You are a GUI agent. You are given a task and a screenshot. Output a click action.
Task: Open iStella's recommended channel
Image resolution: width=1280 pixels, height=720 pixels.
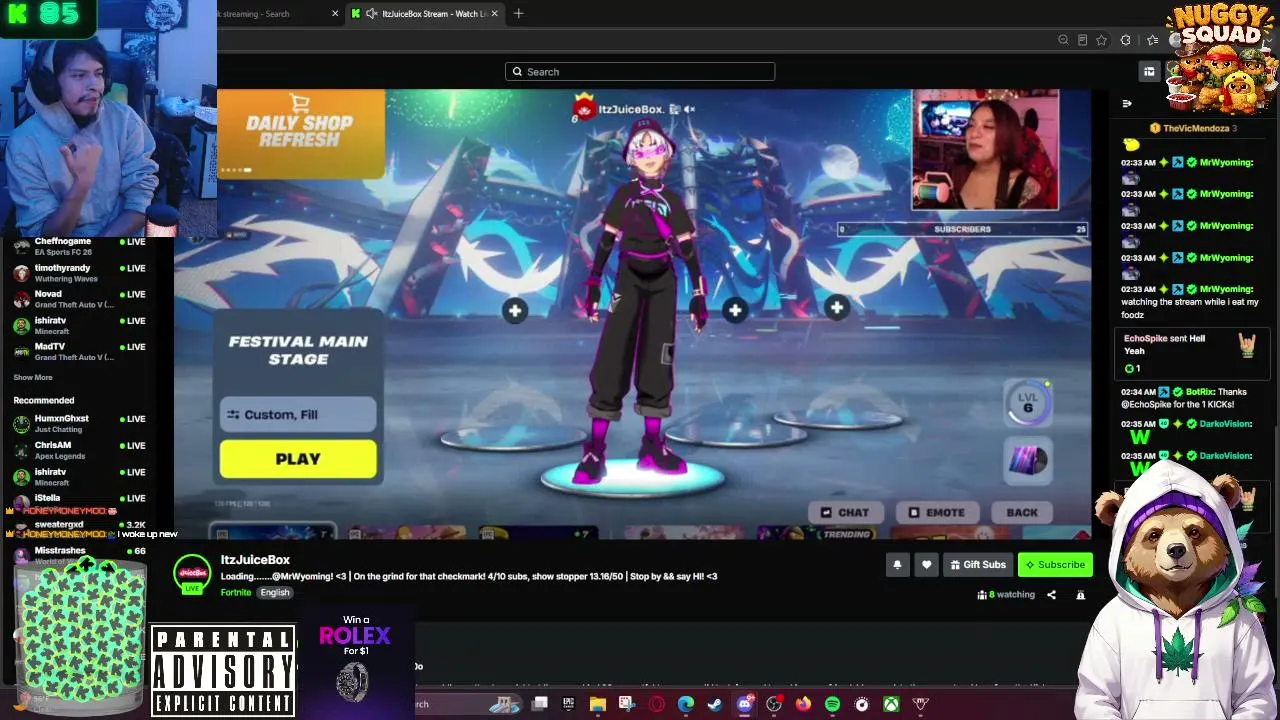click(80, 498)
